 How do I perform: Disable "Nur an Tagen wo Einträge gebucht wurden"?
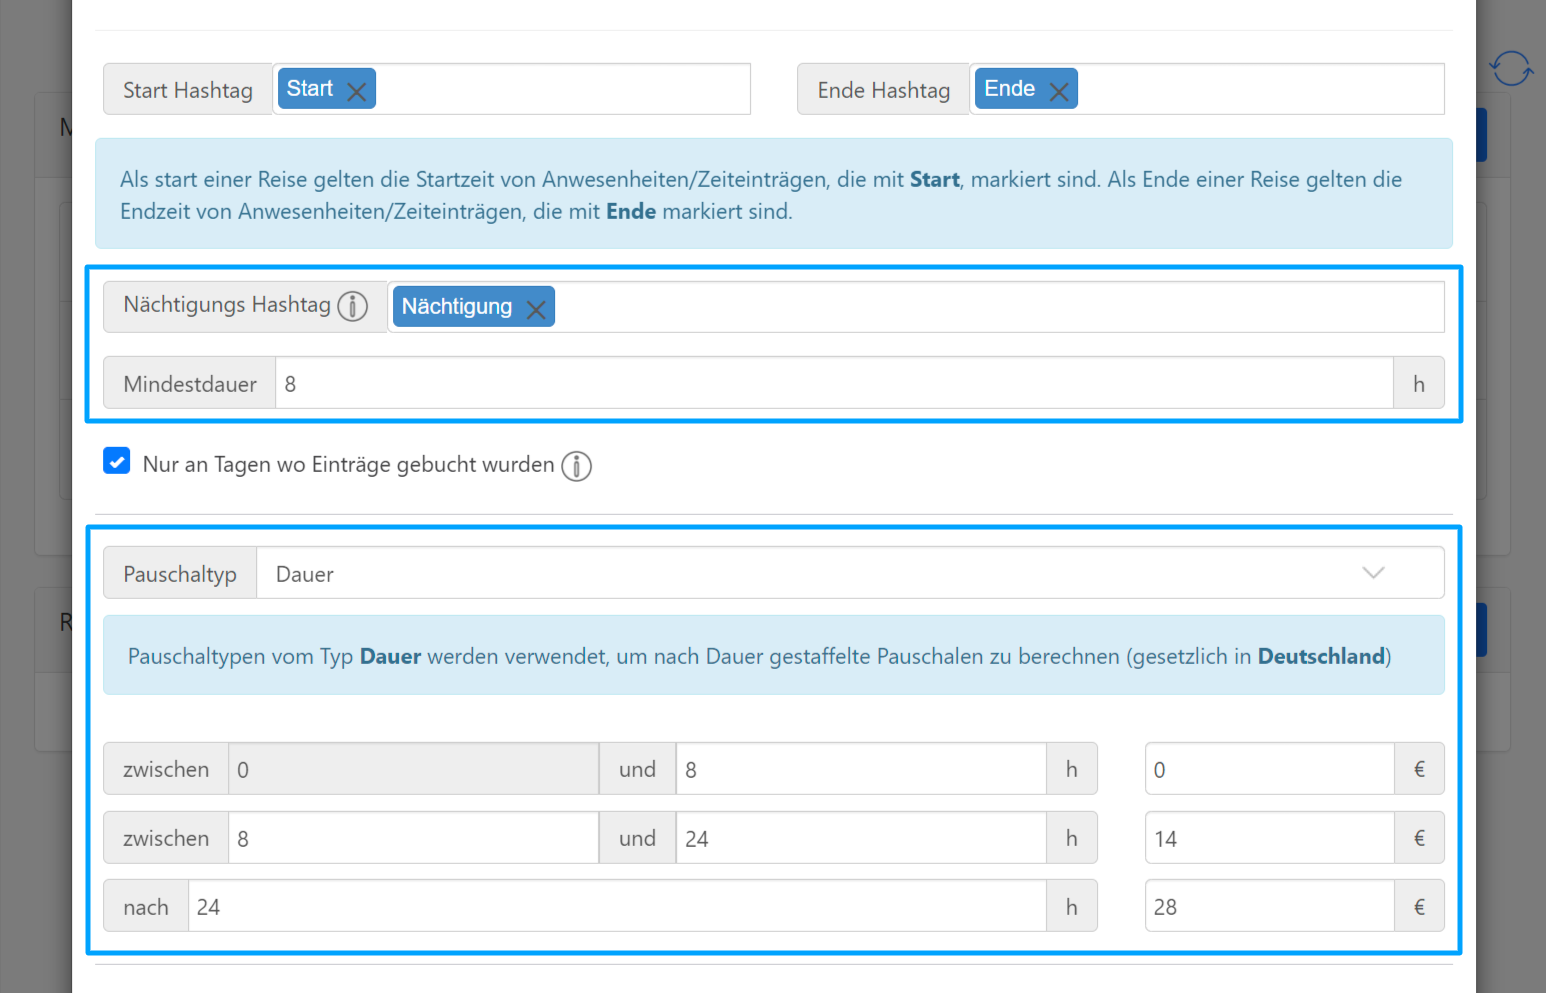pos(117,461)
